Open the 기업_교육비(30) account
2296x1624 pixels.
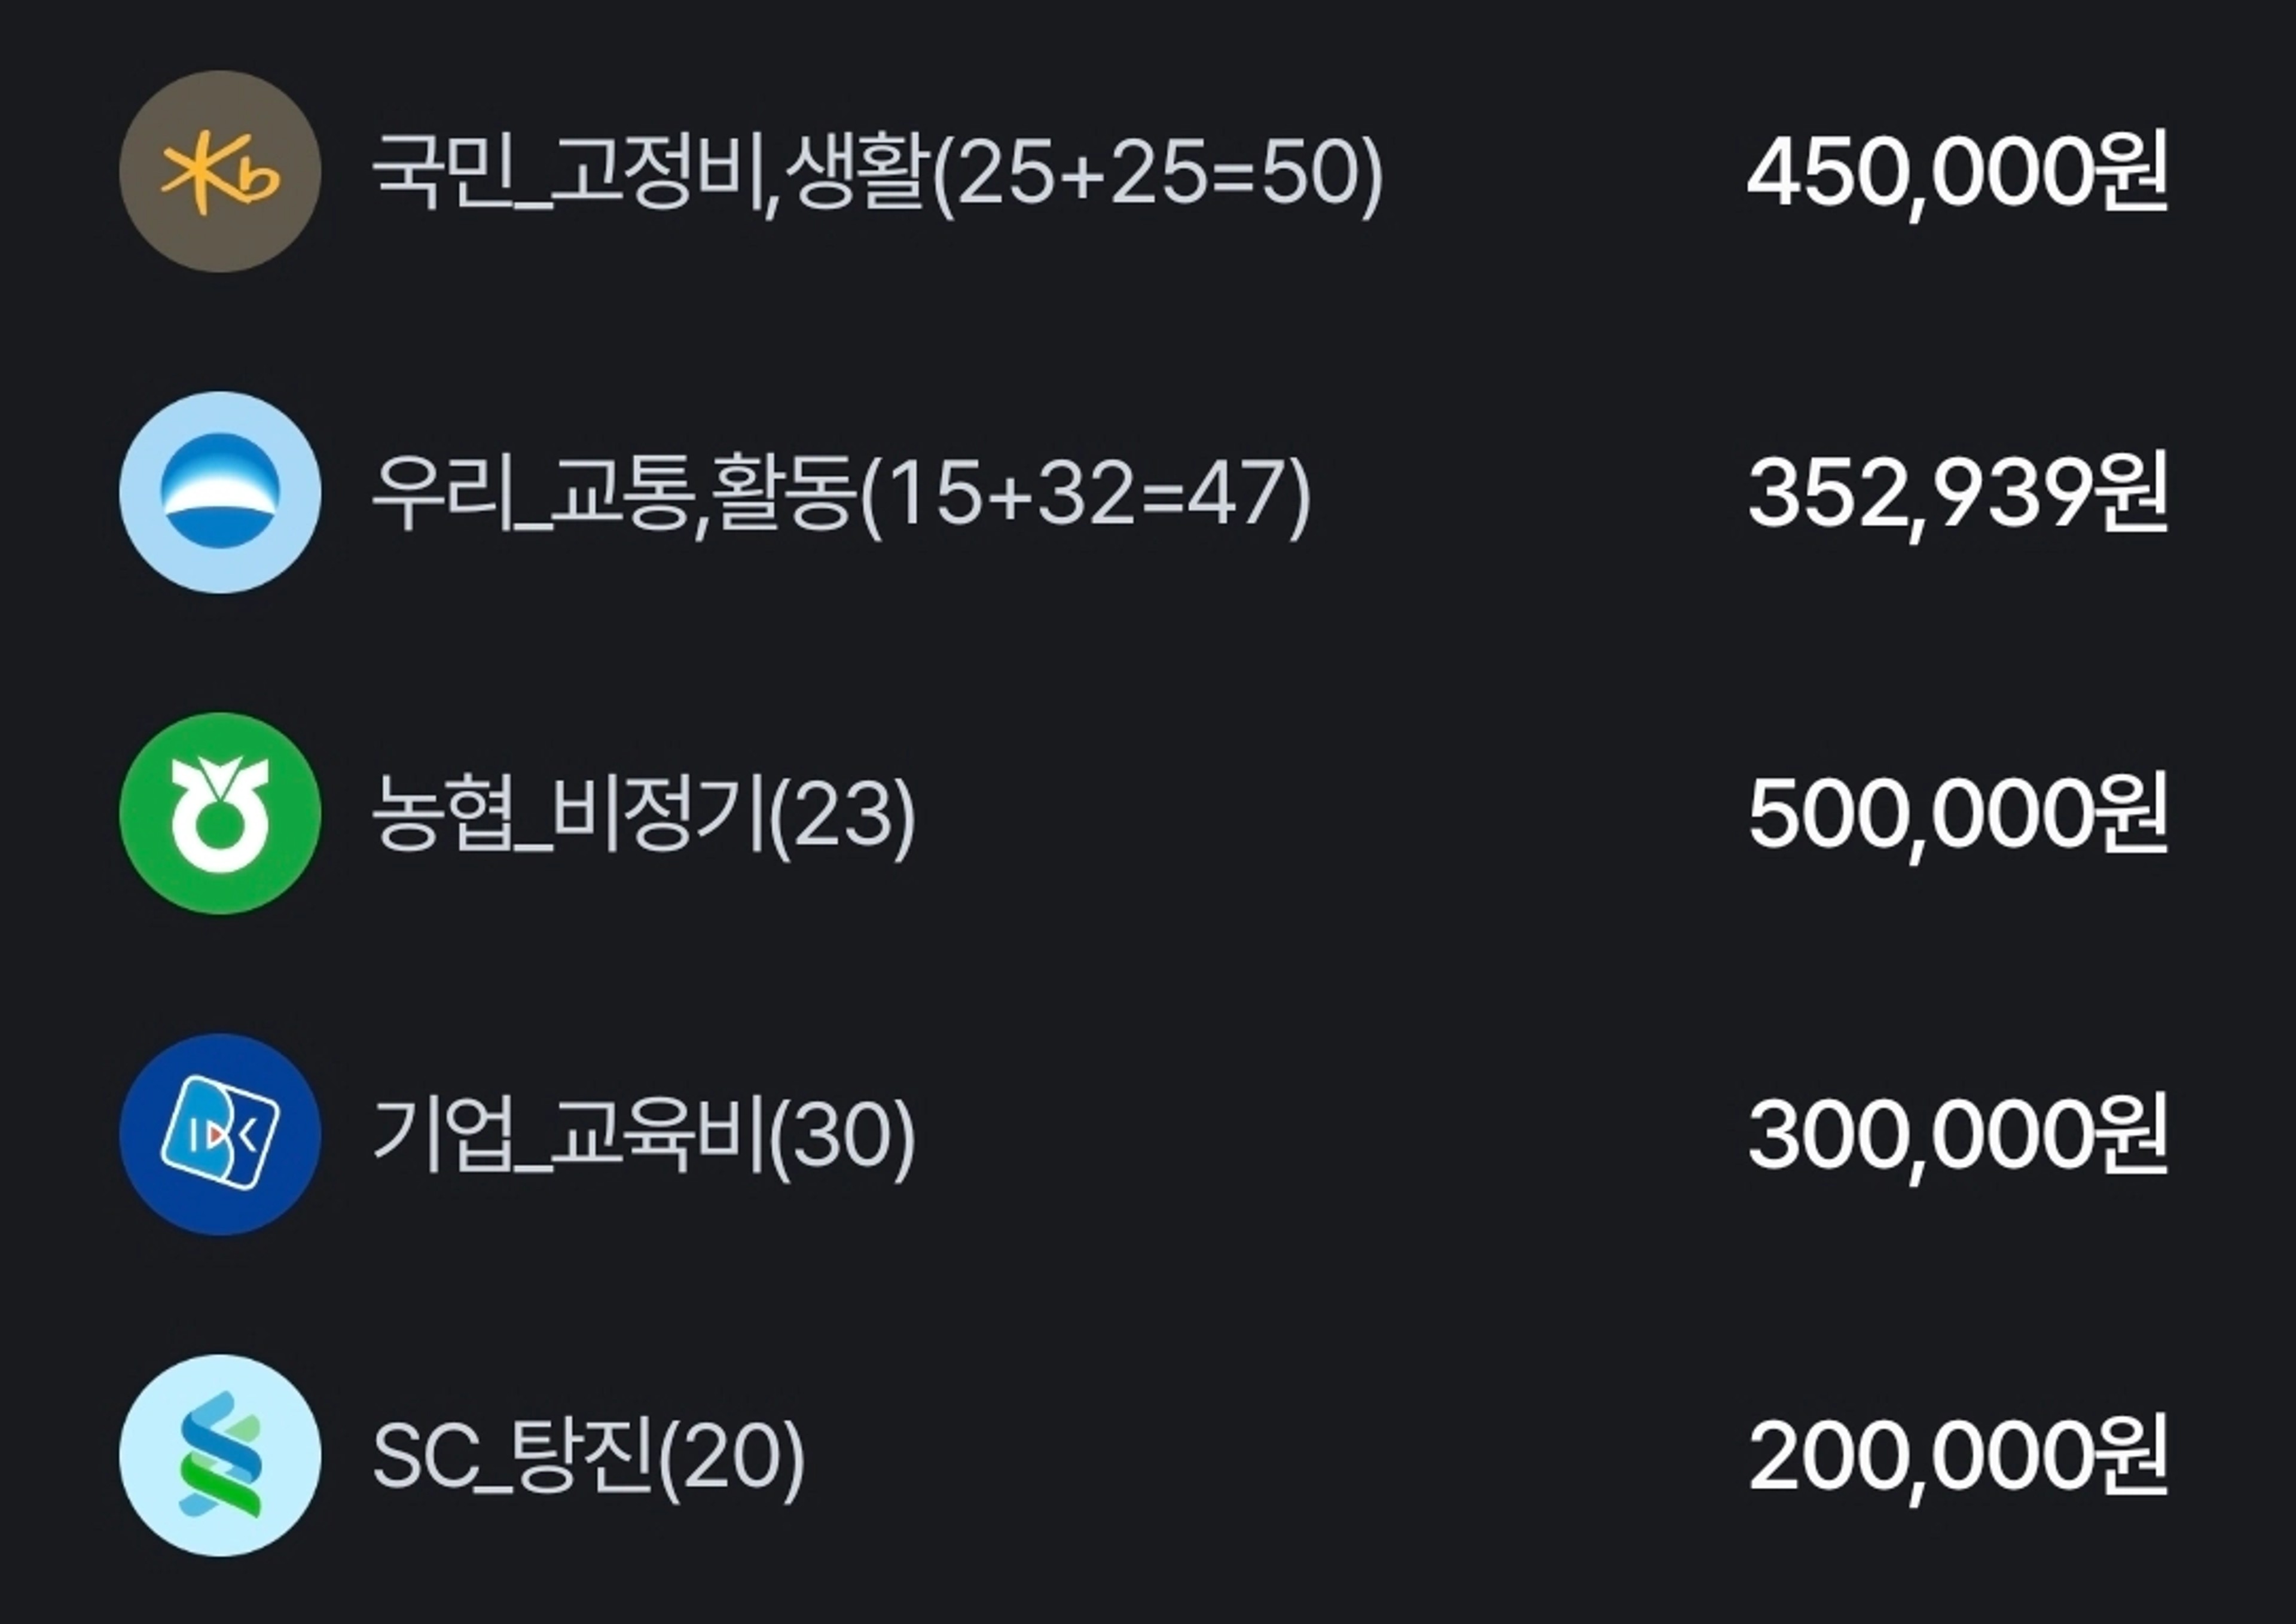click(x=643, y=1135)
